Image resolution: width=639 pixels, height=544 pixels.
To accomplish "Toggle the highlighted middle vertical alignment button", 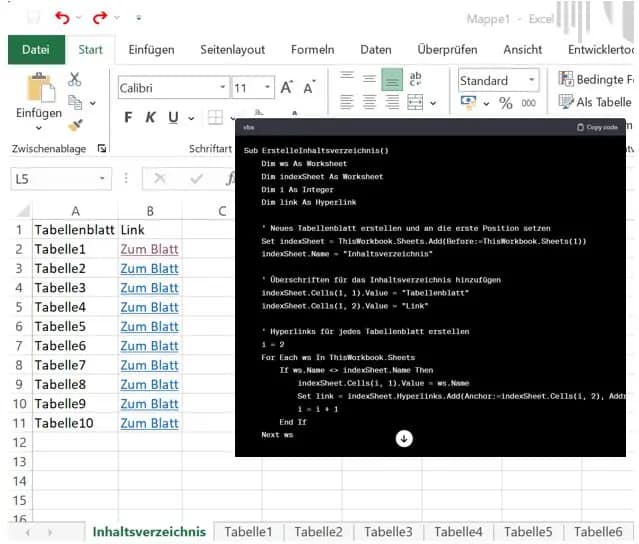I will pos(392,80).
